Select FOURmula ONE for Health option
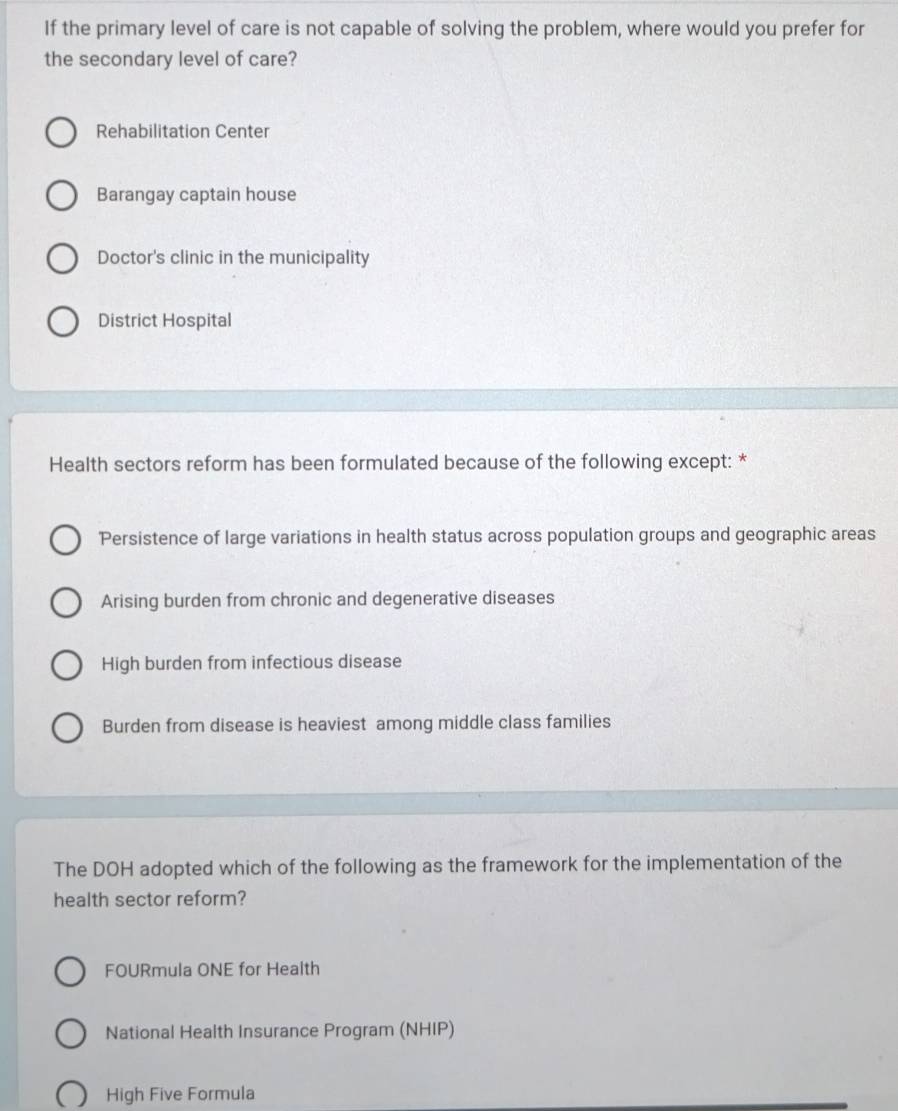898x1111 pixels. click(69, 971)
